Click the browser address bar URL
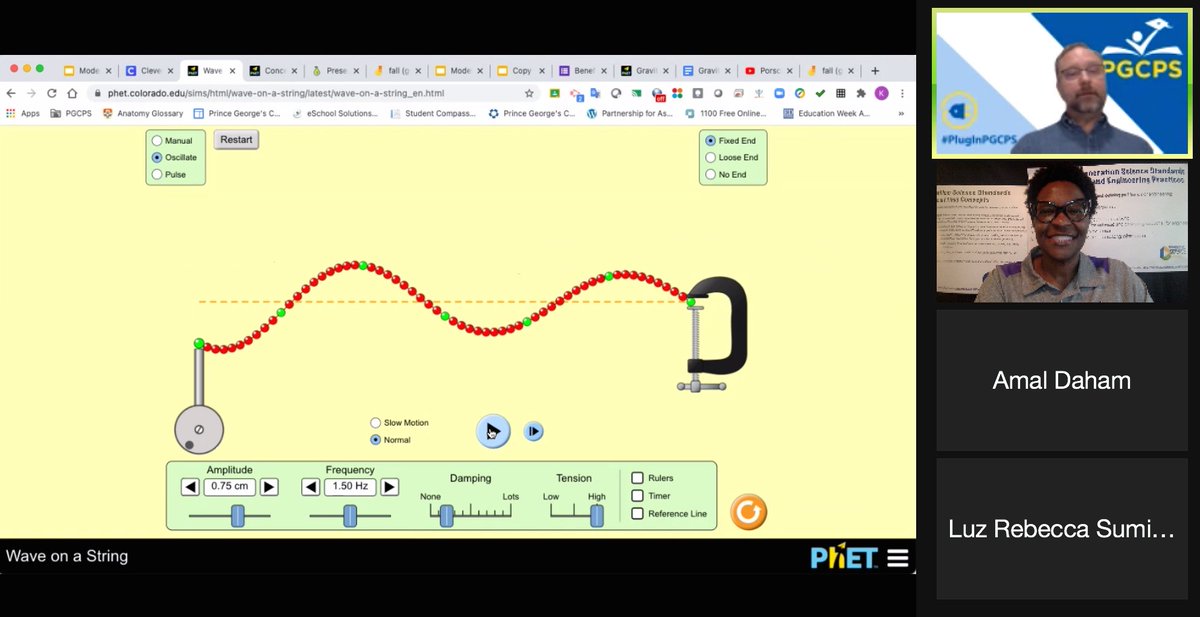Viewport: 1200px width, 617px height. [x=276, y=93]
